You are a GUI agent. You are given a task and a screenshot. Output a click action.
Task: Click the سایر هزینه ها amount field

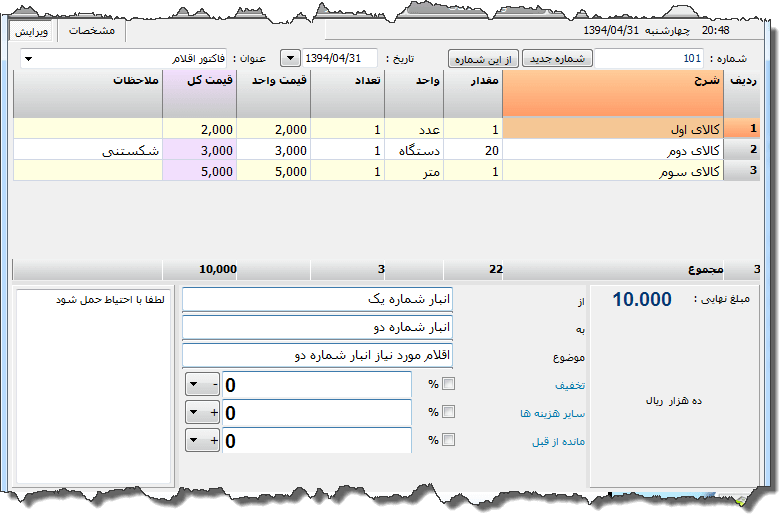317,413
